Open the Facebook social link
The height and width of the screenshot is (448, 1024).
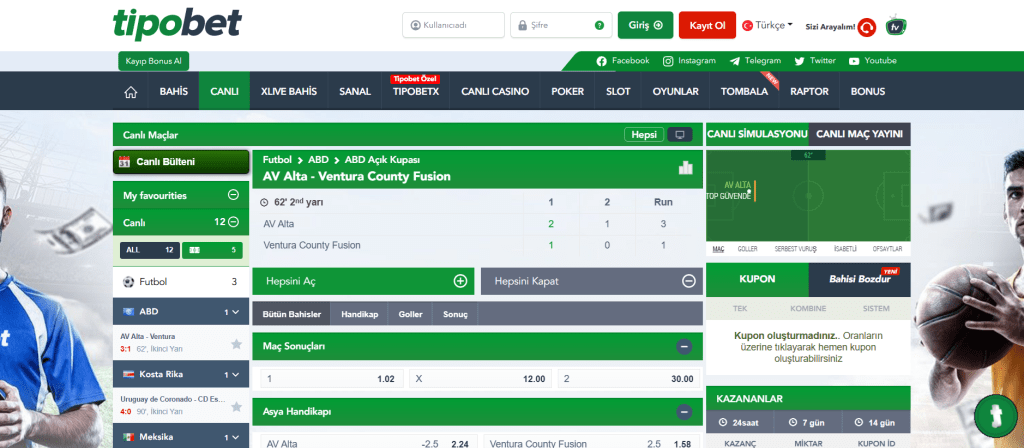[x=622, y=61]
